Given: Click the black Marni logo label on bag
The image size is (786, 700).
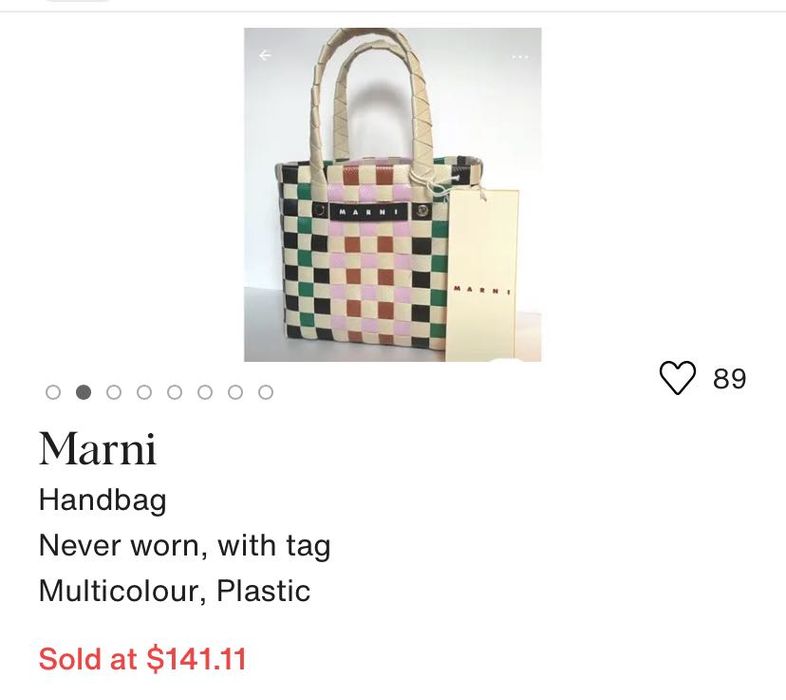Looking at the screenshot, I should 367,211.
